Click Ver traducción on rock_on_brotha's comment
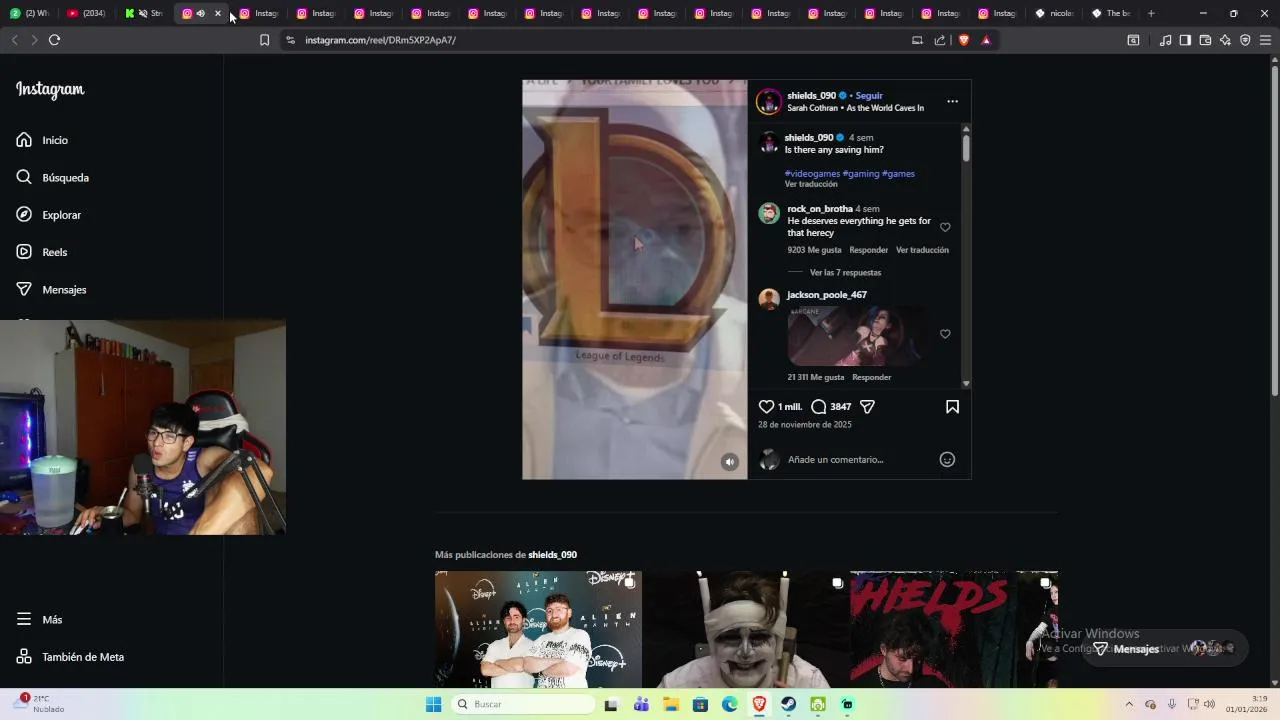 click(922, 250)
